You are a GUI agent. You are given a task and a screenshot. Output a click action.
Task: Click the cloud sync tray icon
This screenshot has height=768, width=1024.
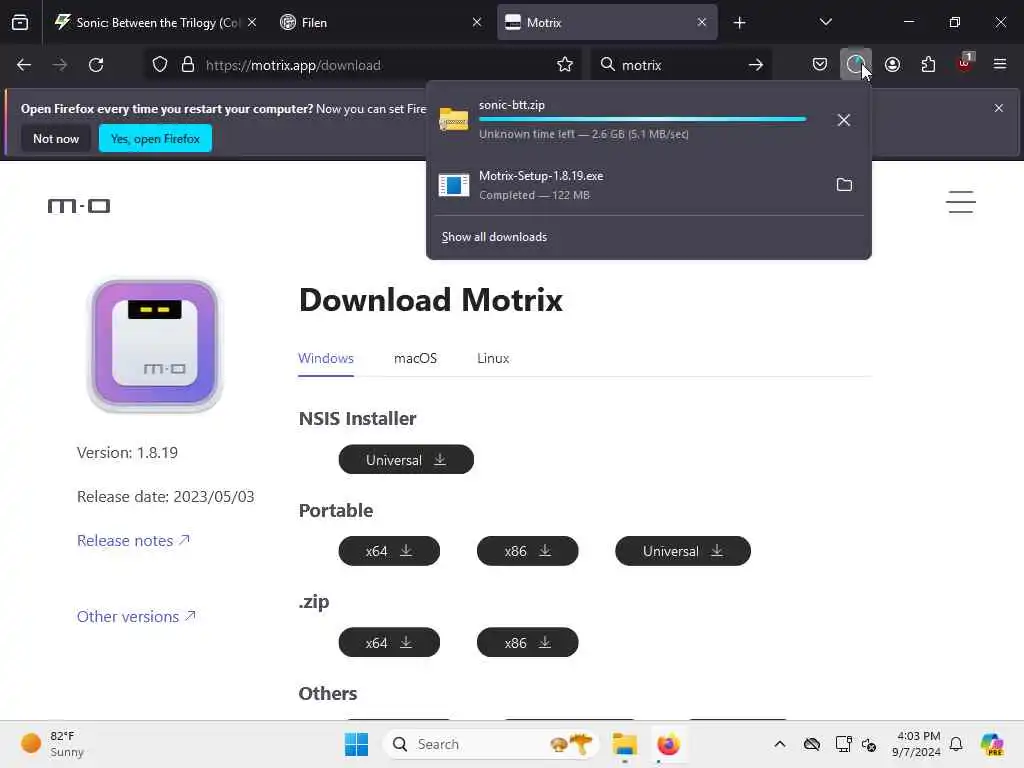[x=812, y=744]
